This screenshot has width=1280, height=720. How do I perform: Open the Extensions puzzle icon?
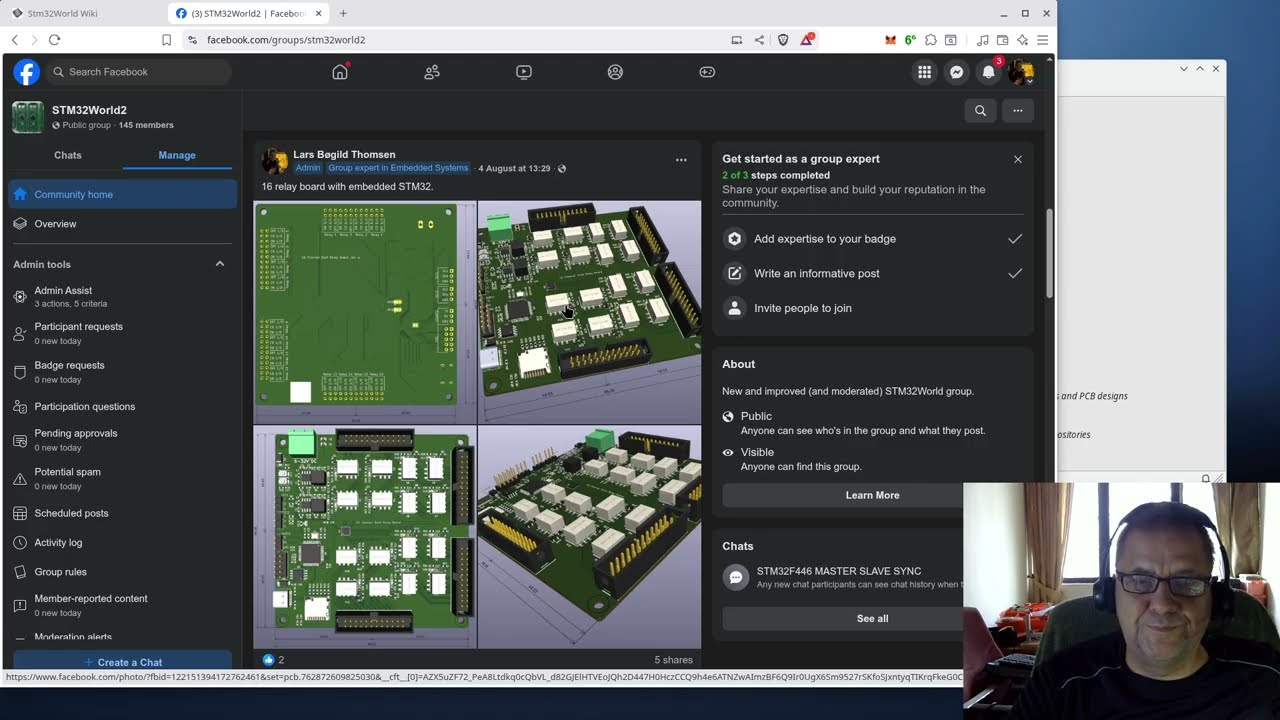coord(930,40)
